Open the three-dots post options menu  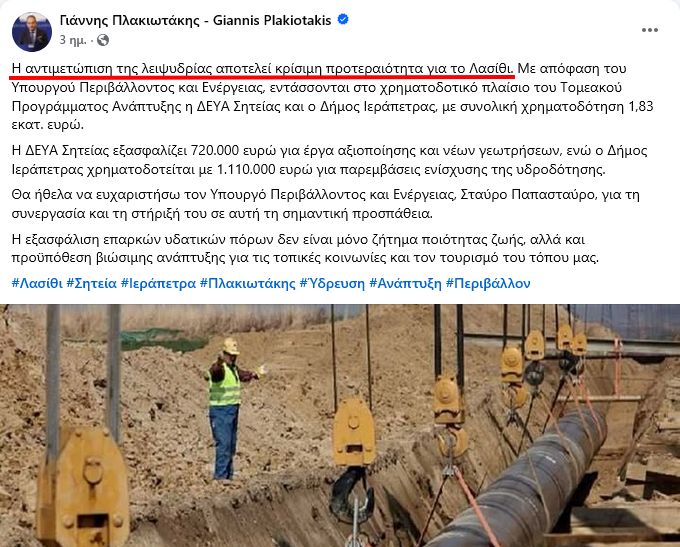[650, 30]
